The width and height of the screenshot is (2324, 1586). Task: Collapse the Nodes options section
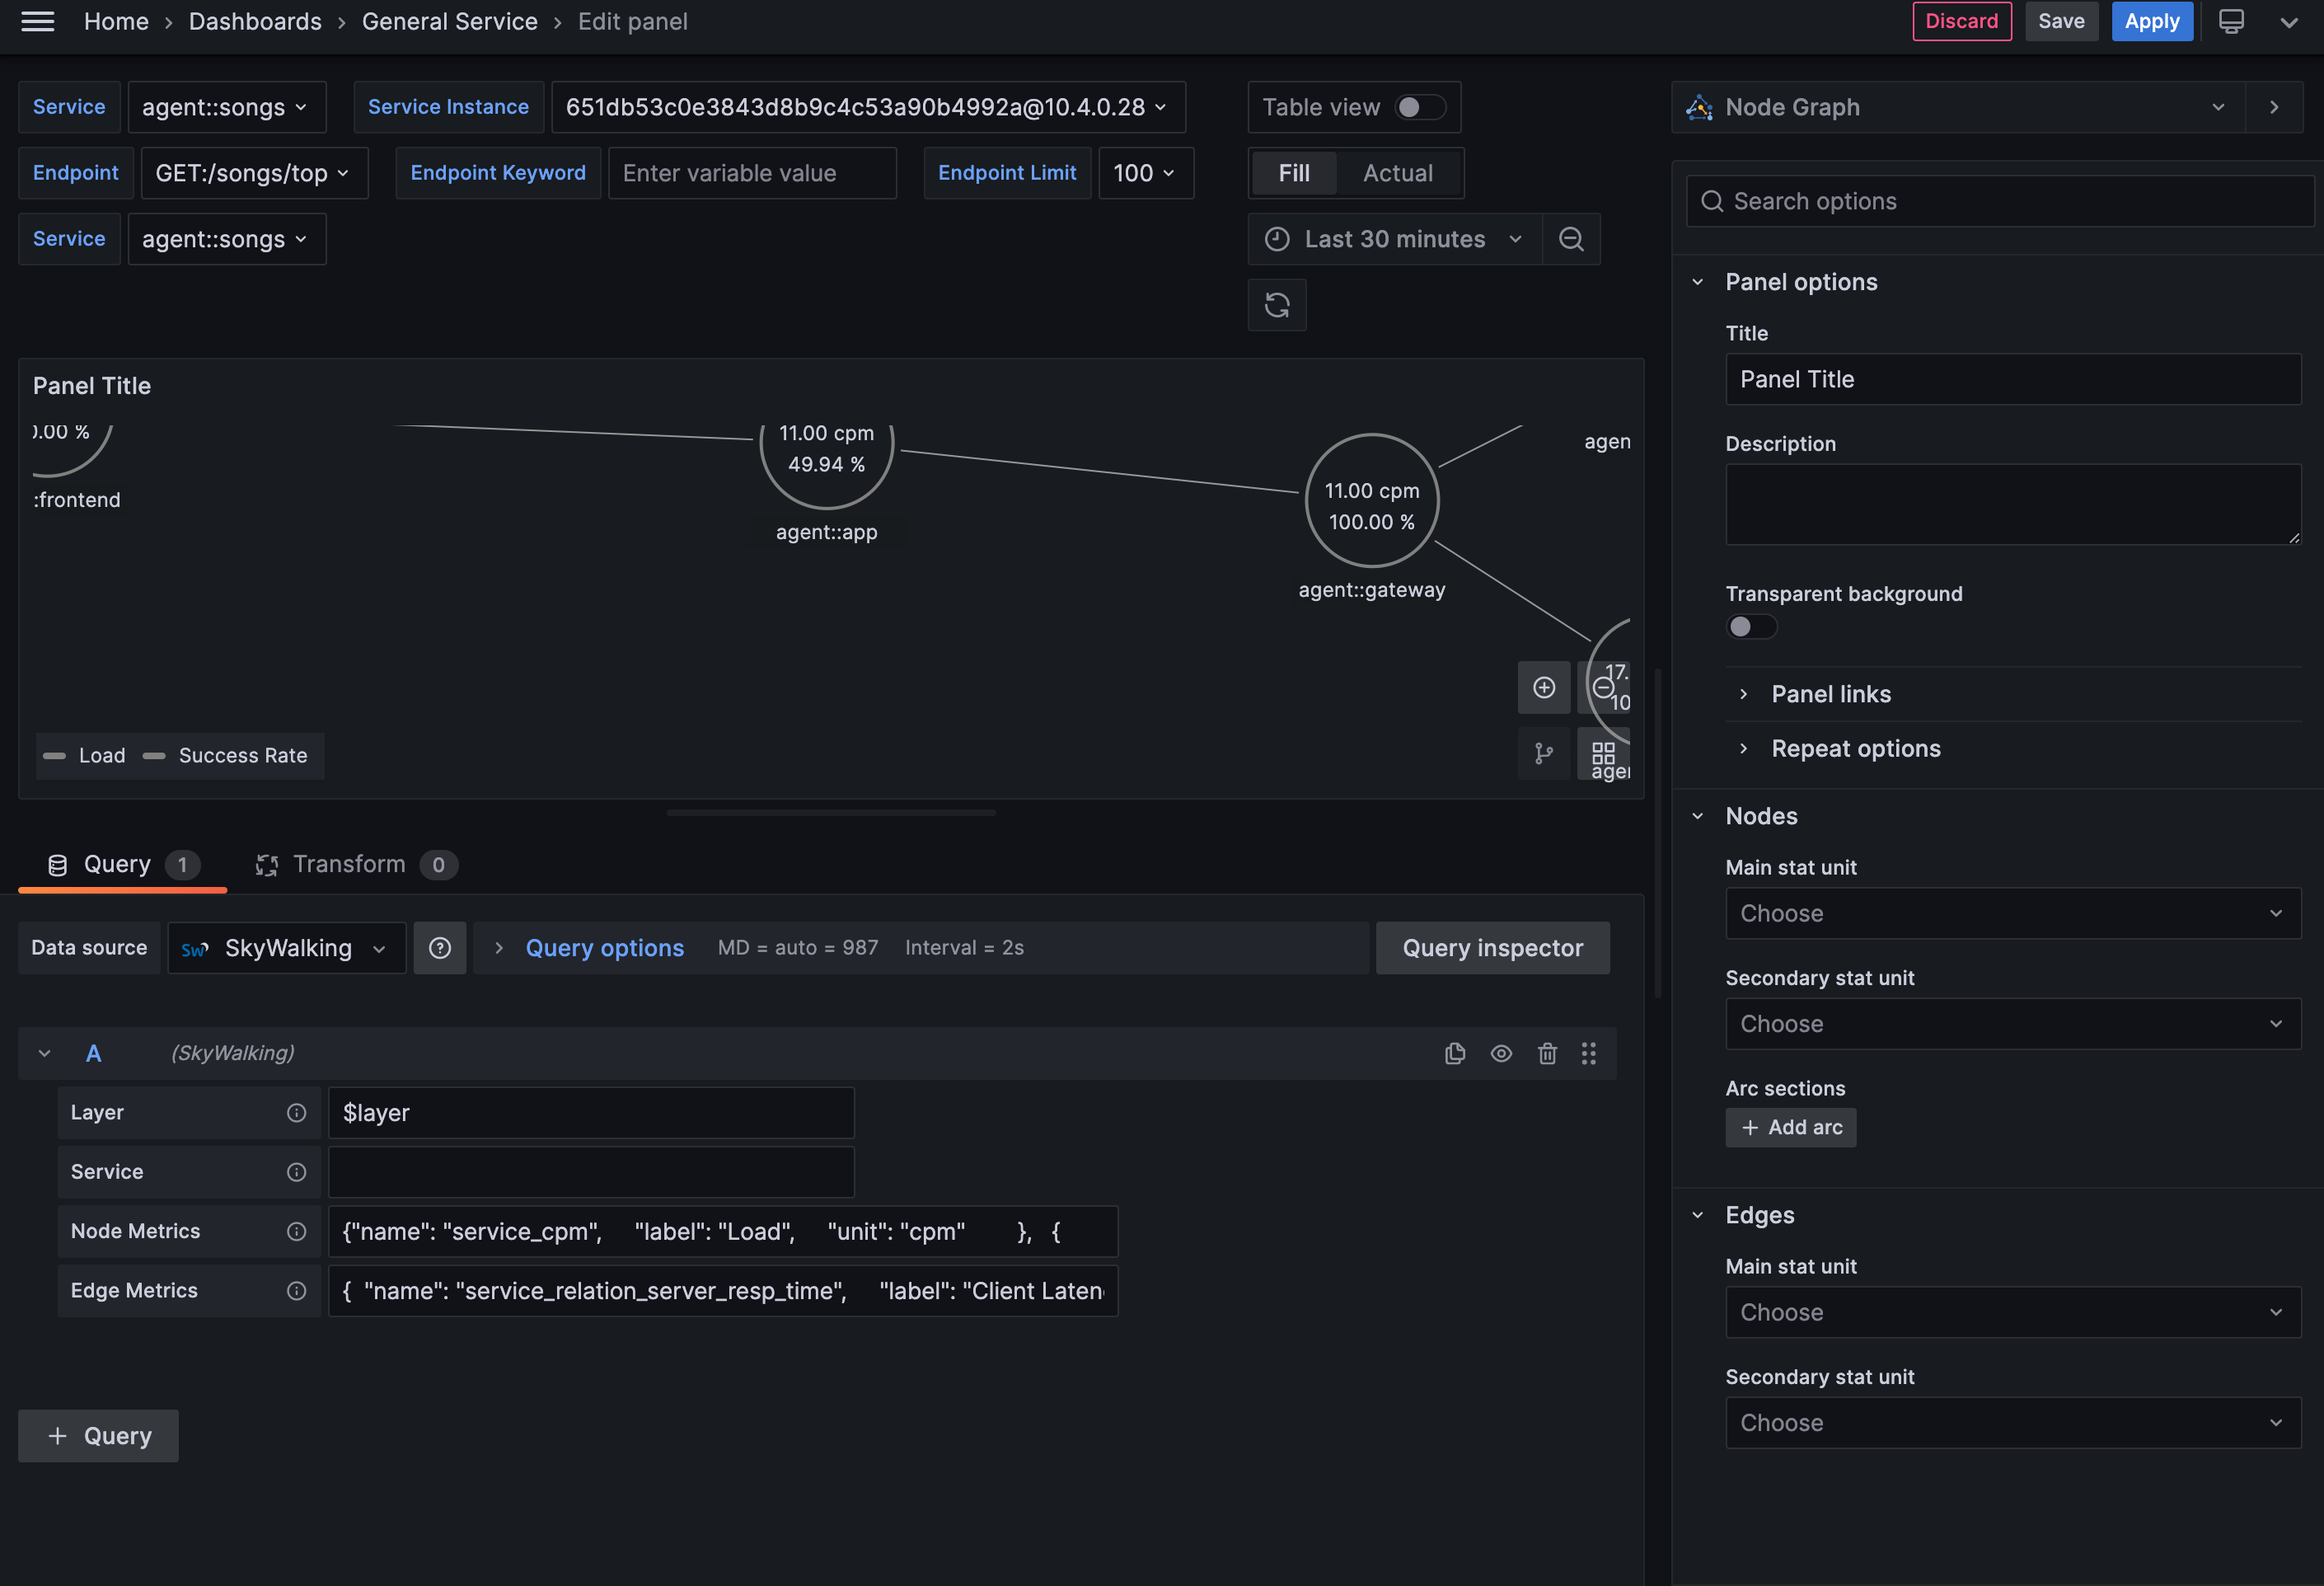point(1697,816)
